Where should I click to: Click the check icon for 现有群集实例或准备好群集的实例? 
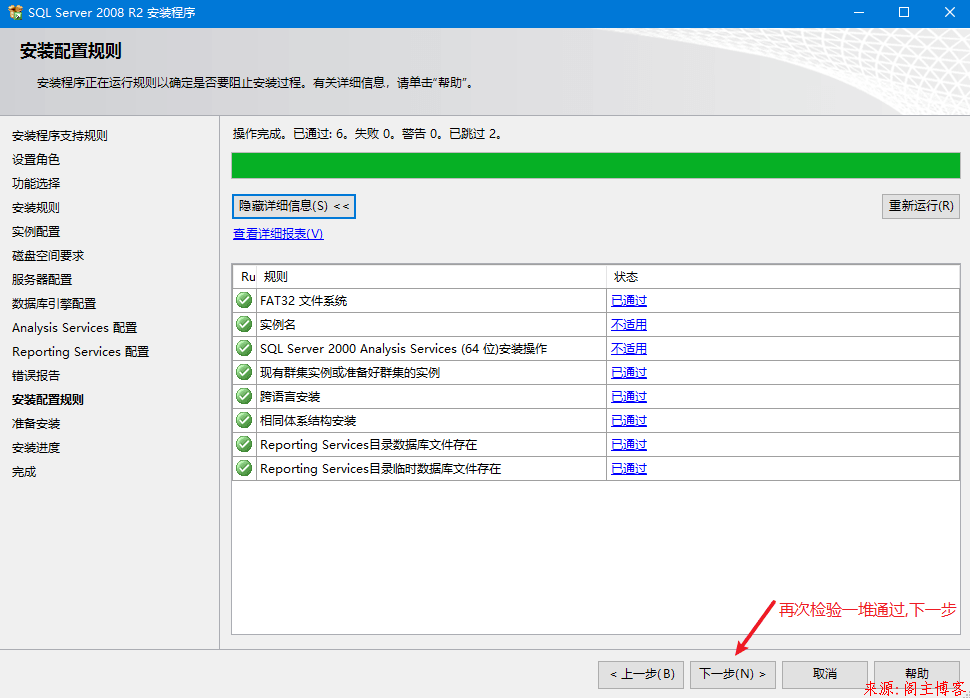(244, 373)
